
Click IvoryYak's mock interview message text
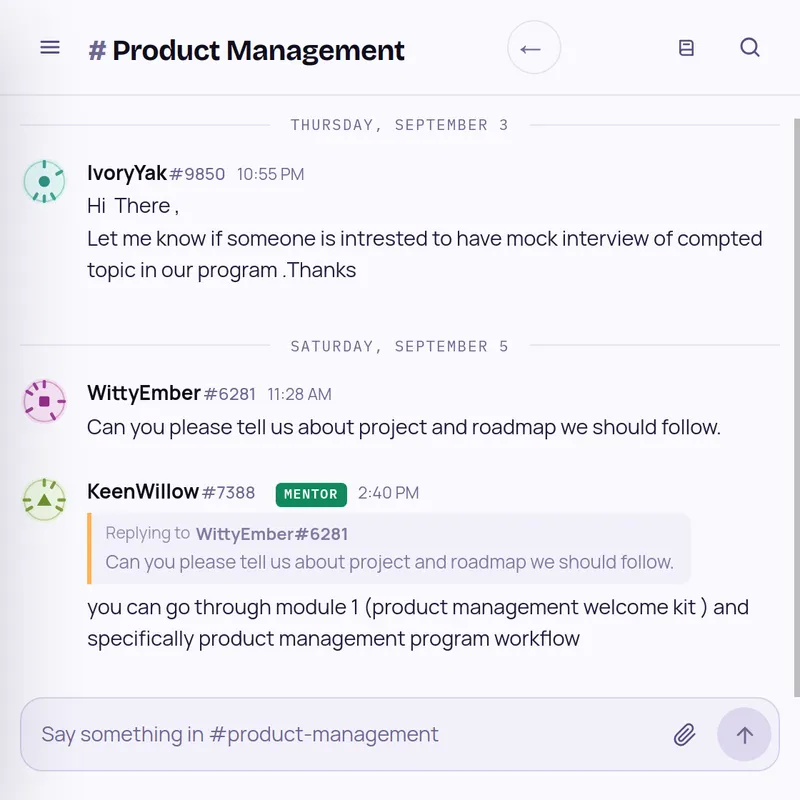[x=424, y=238]
